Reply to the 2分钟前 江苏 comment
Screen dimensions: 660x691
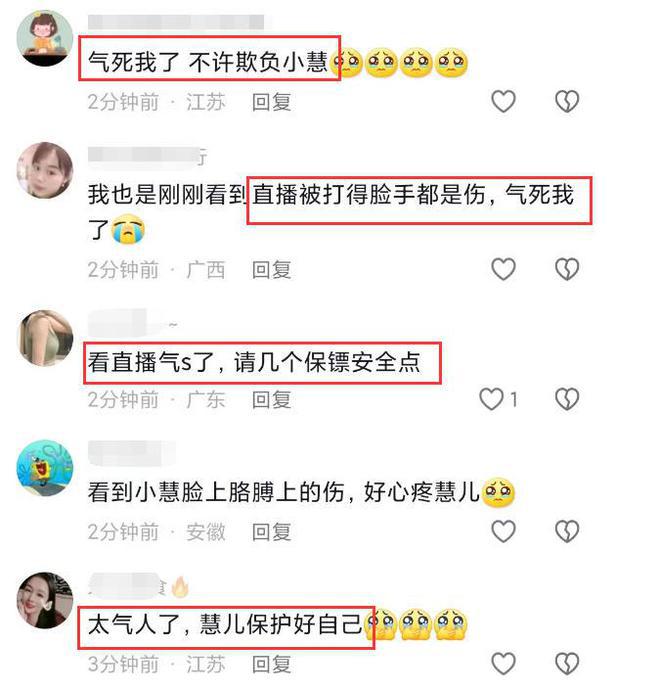click(271, 102)
